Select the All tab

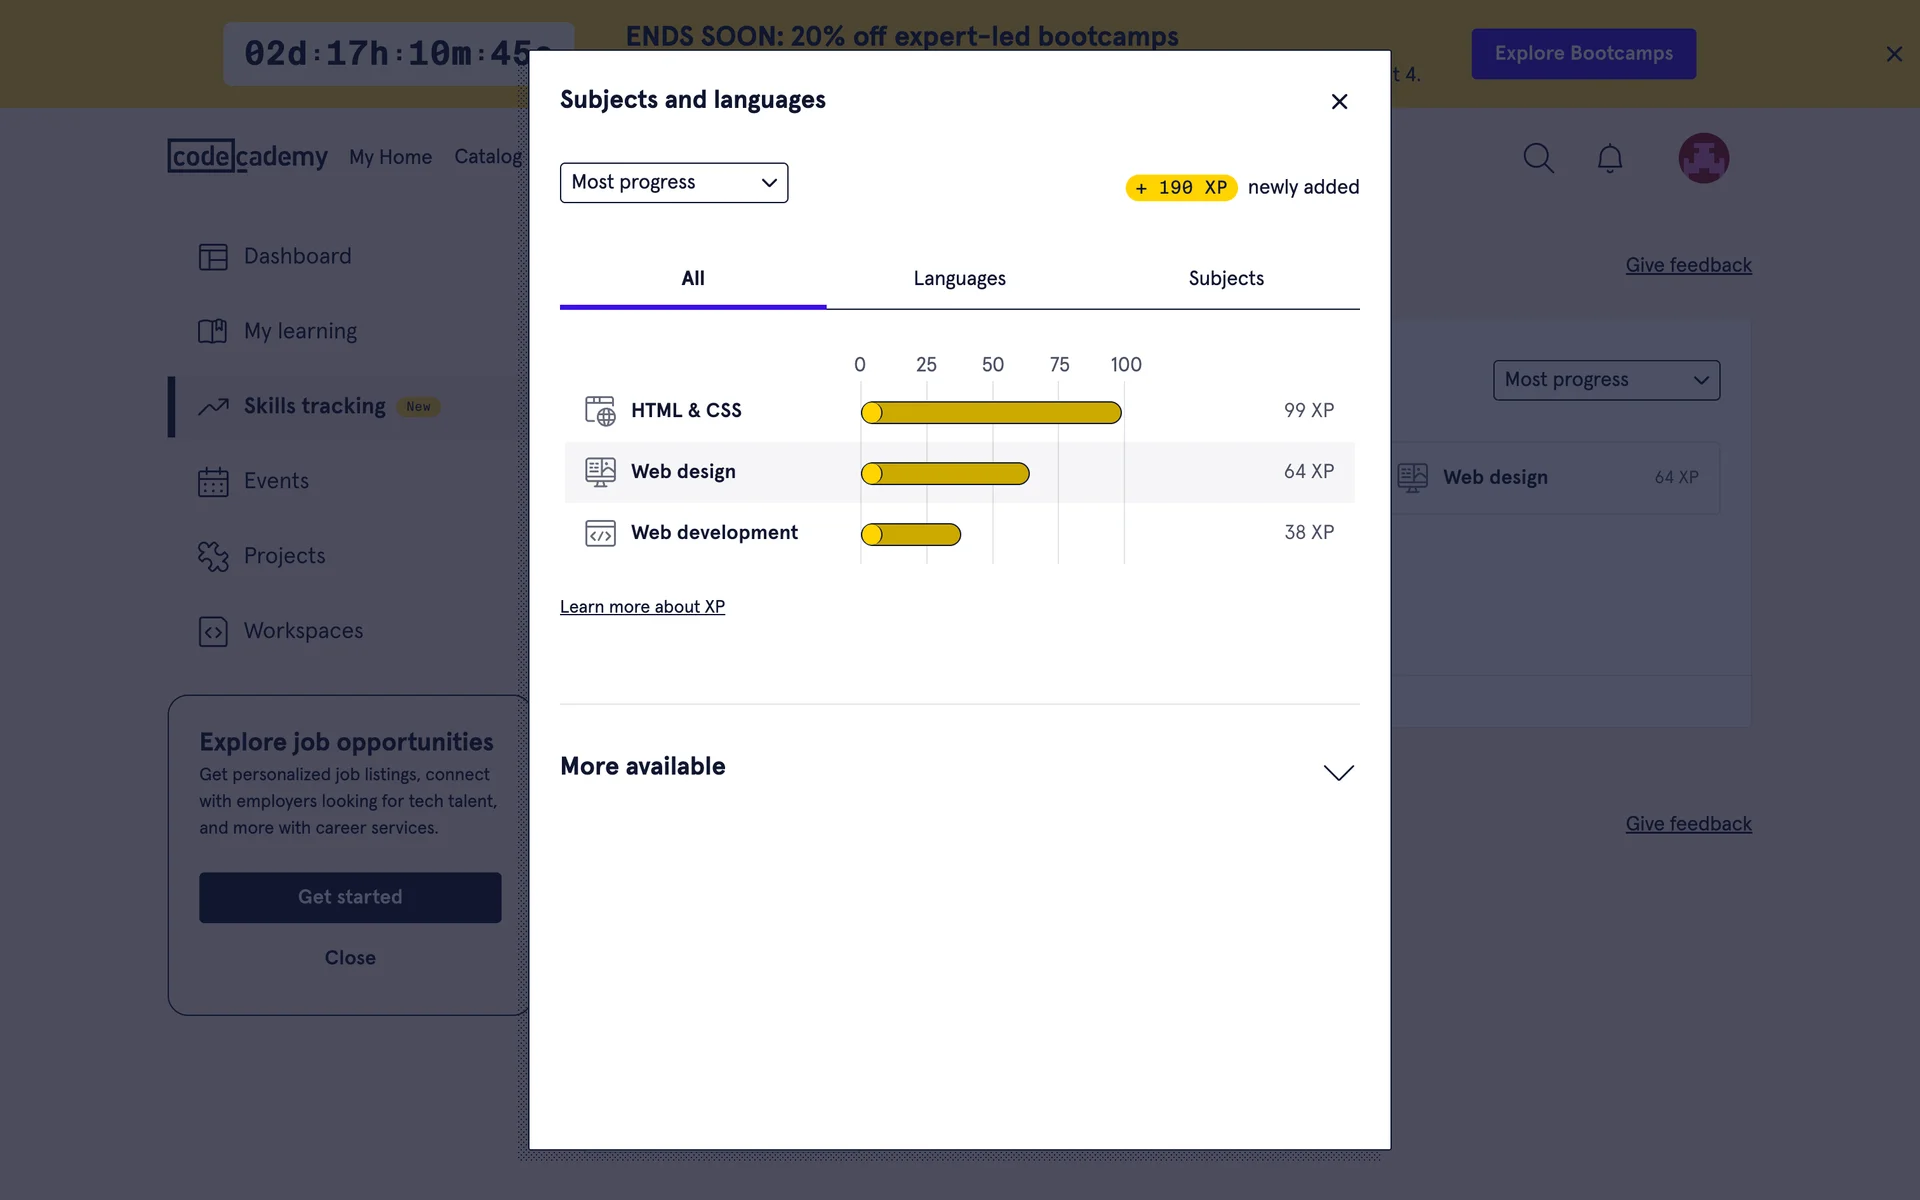(x=692, y=279)
